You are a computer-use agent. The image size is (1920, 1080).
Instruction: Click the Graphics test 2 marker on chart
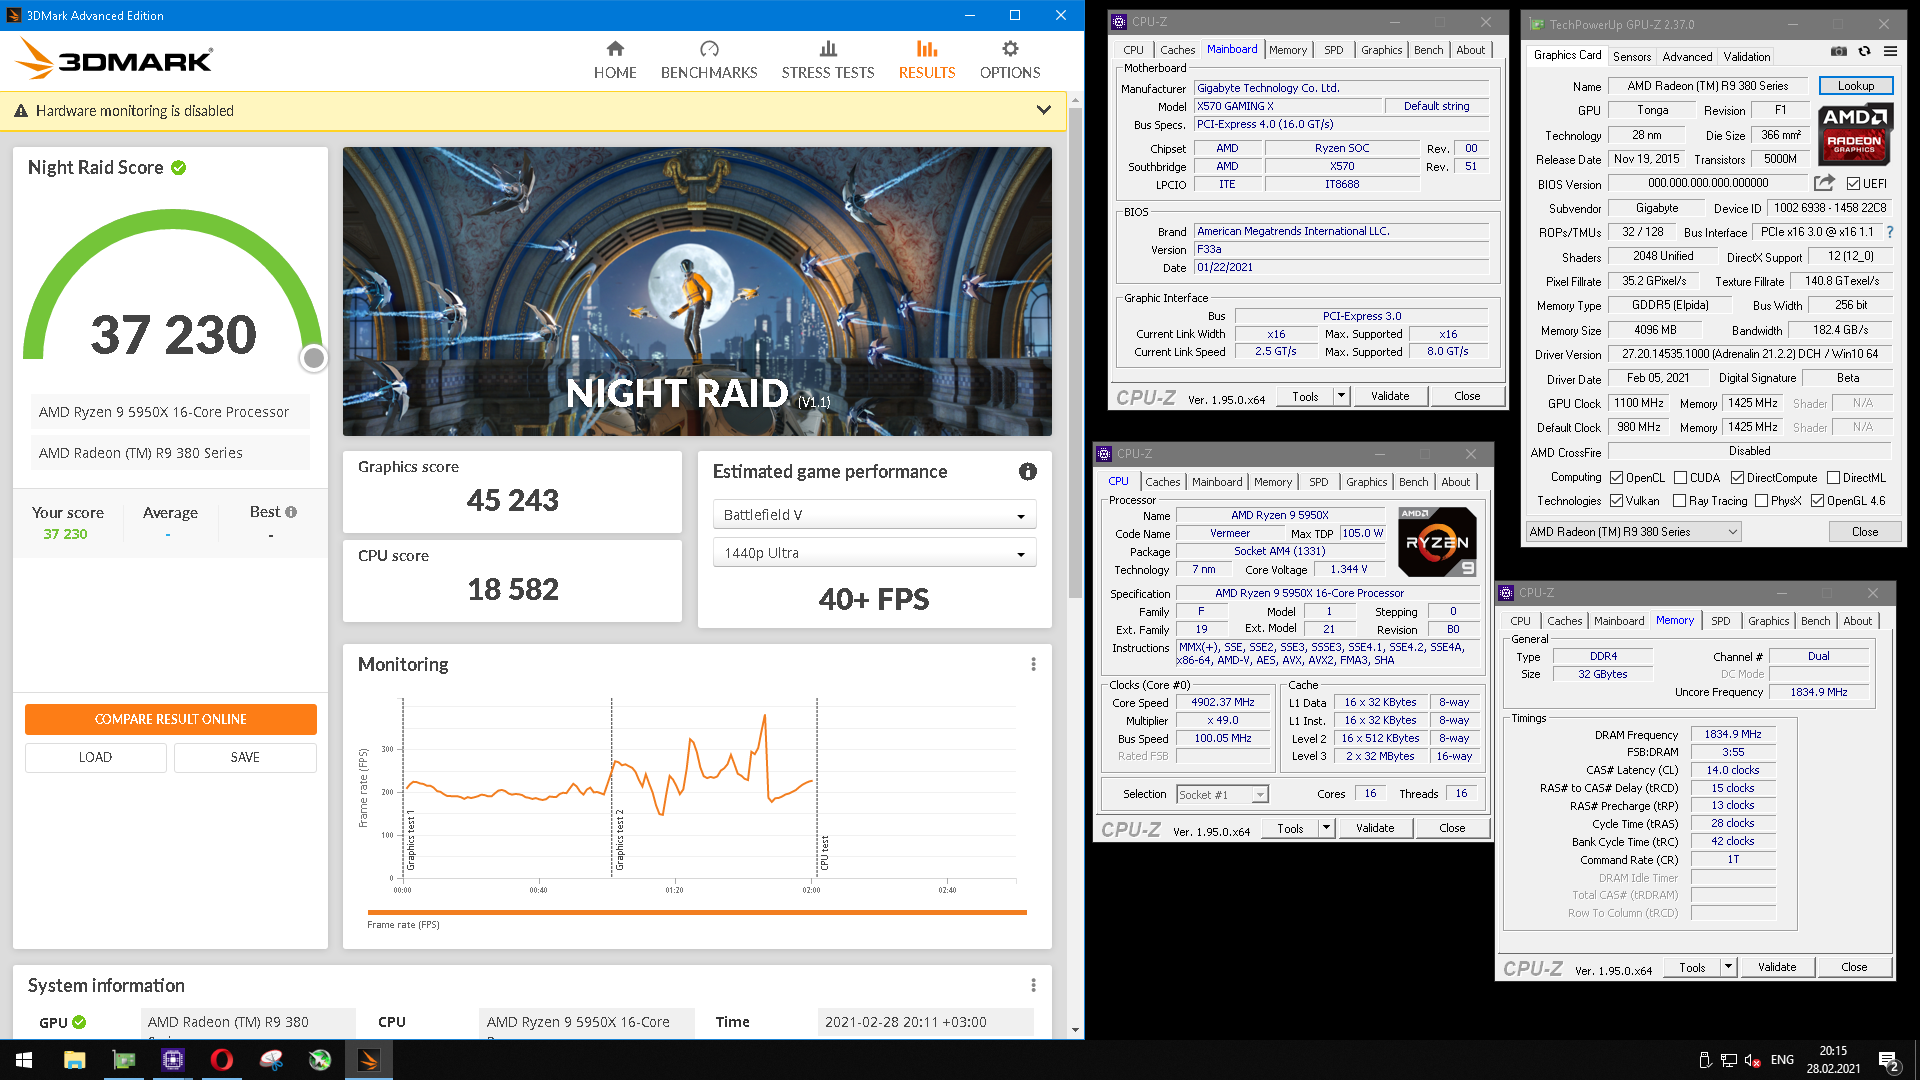click(619, 840)
